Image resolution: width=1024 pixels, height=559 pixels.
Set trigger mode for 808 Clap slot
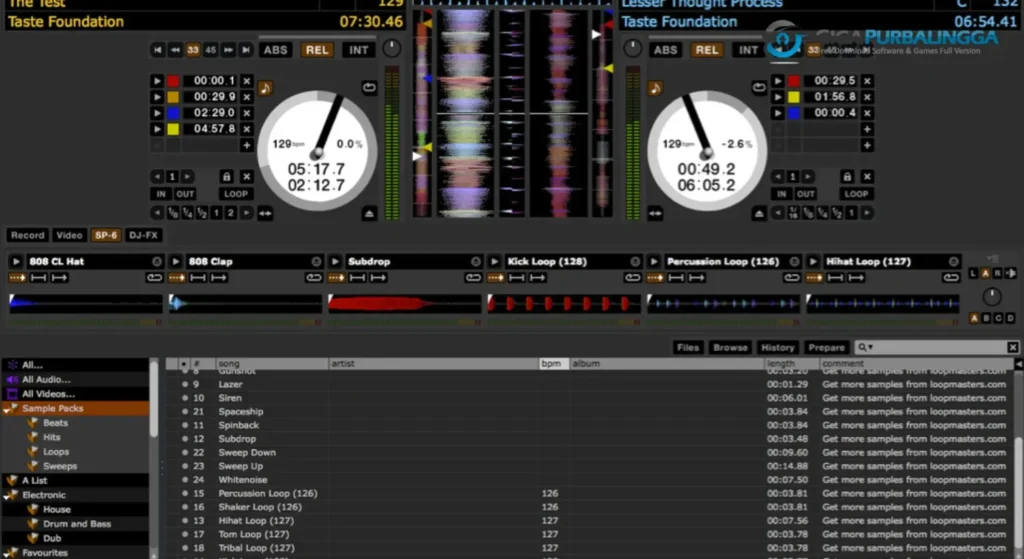click(x=177, y=278)
